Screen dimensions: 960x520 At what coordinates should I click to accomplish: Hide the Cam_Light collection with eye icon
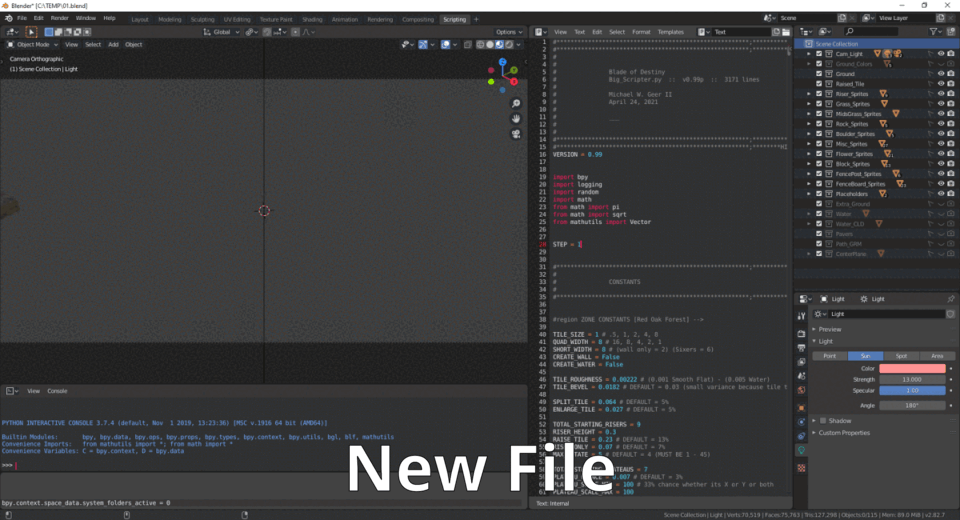click(941, 54)
